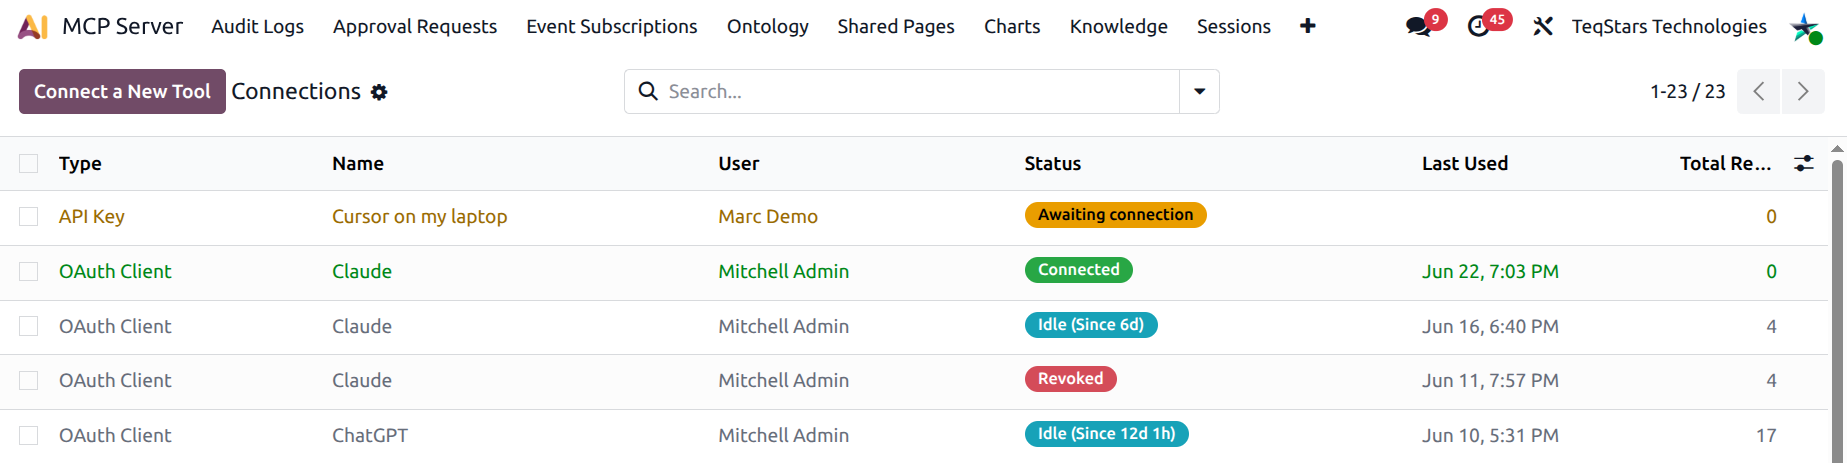Toggle the select-all header checkbox

29,163
